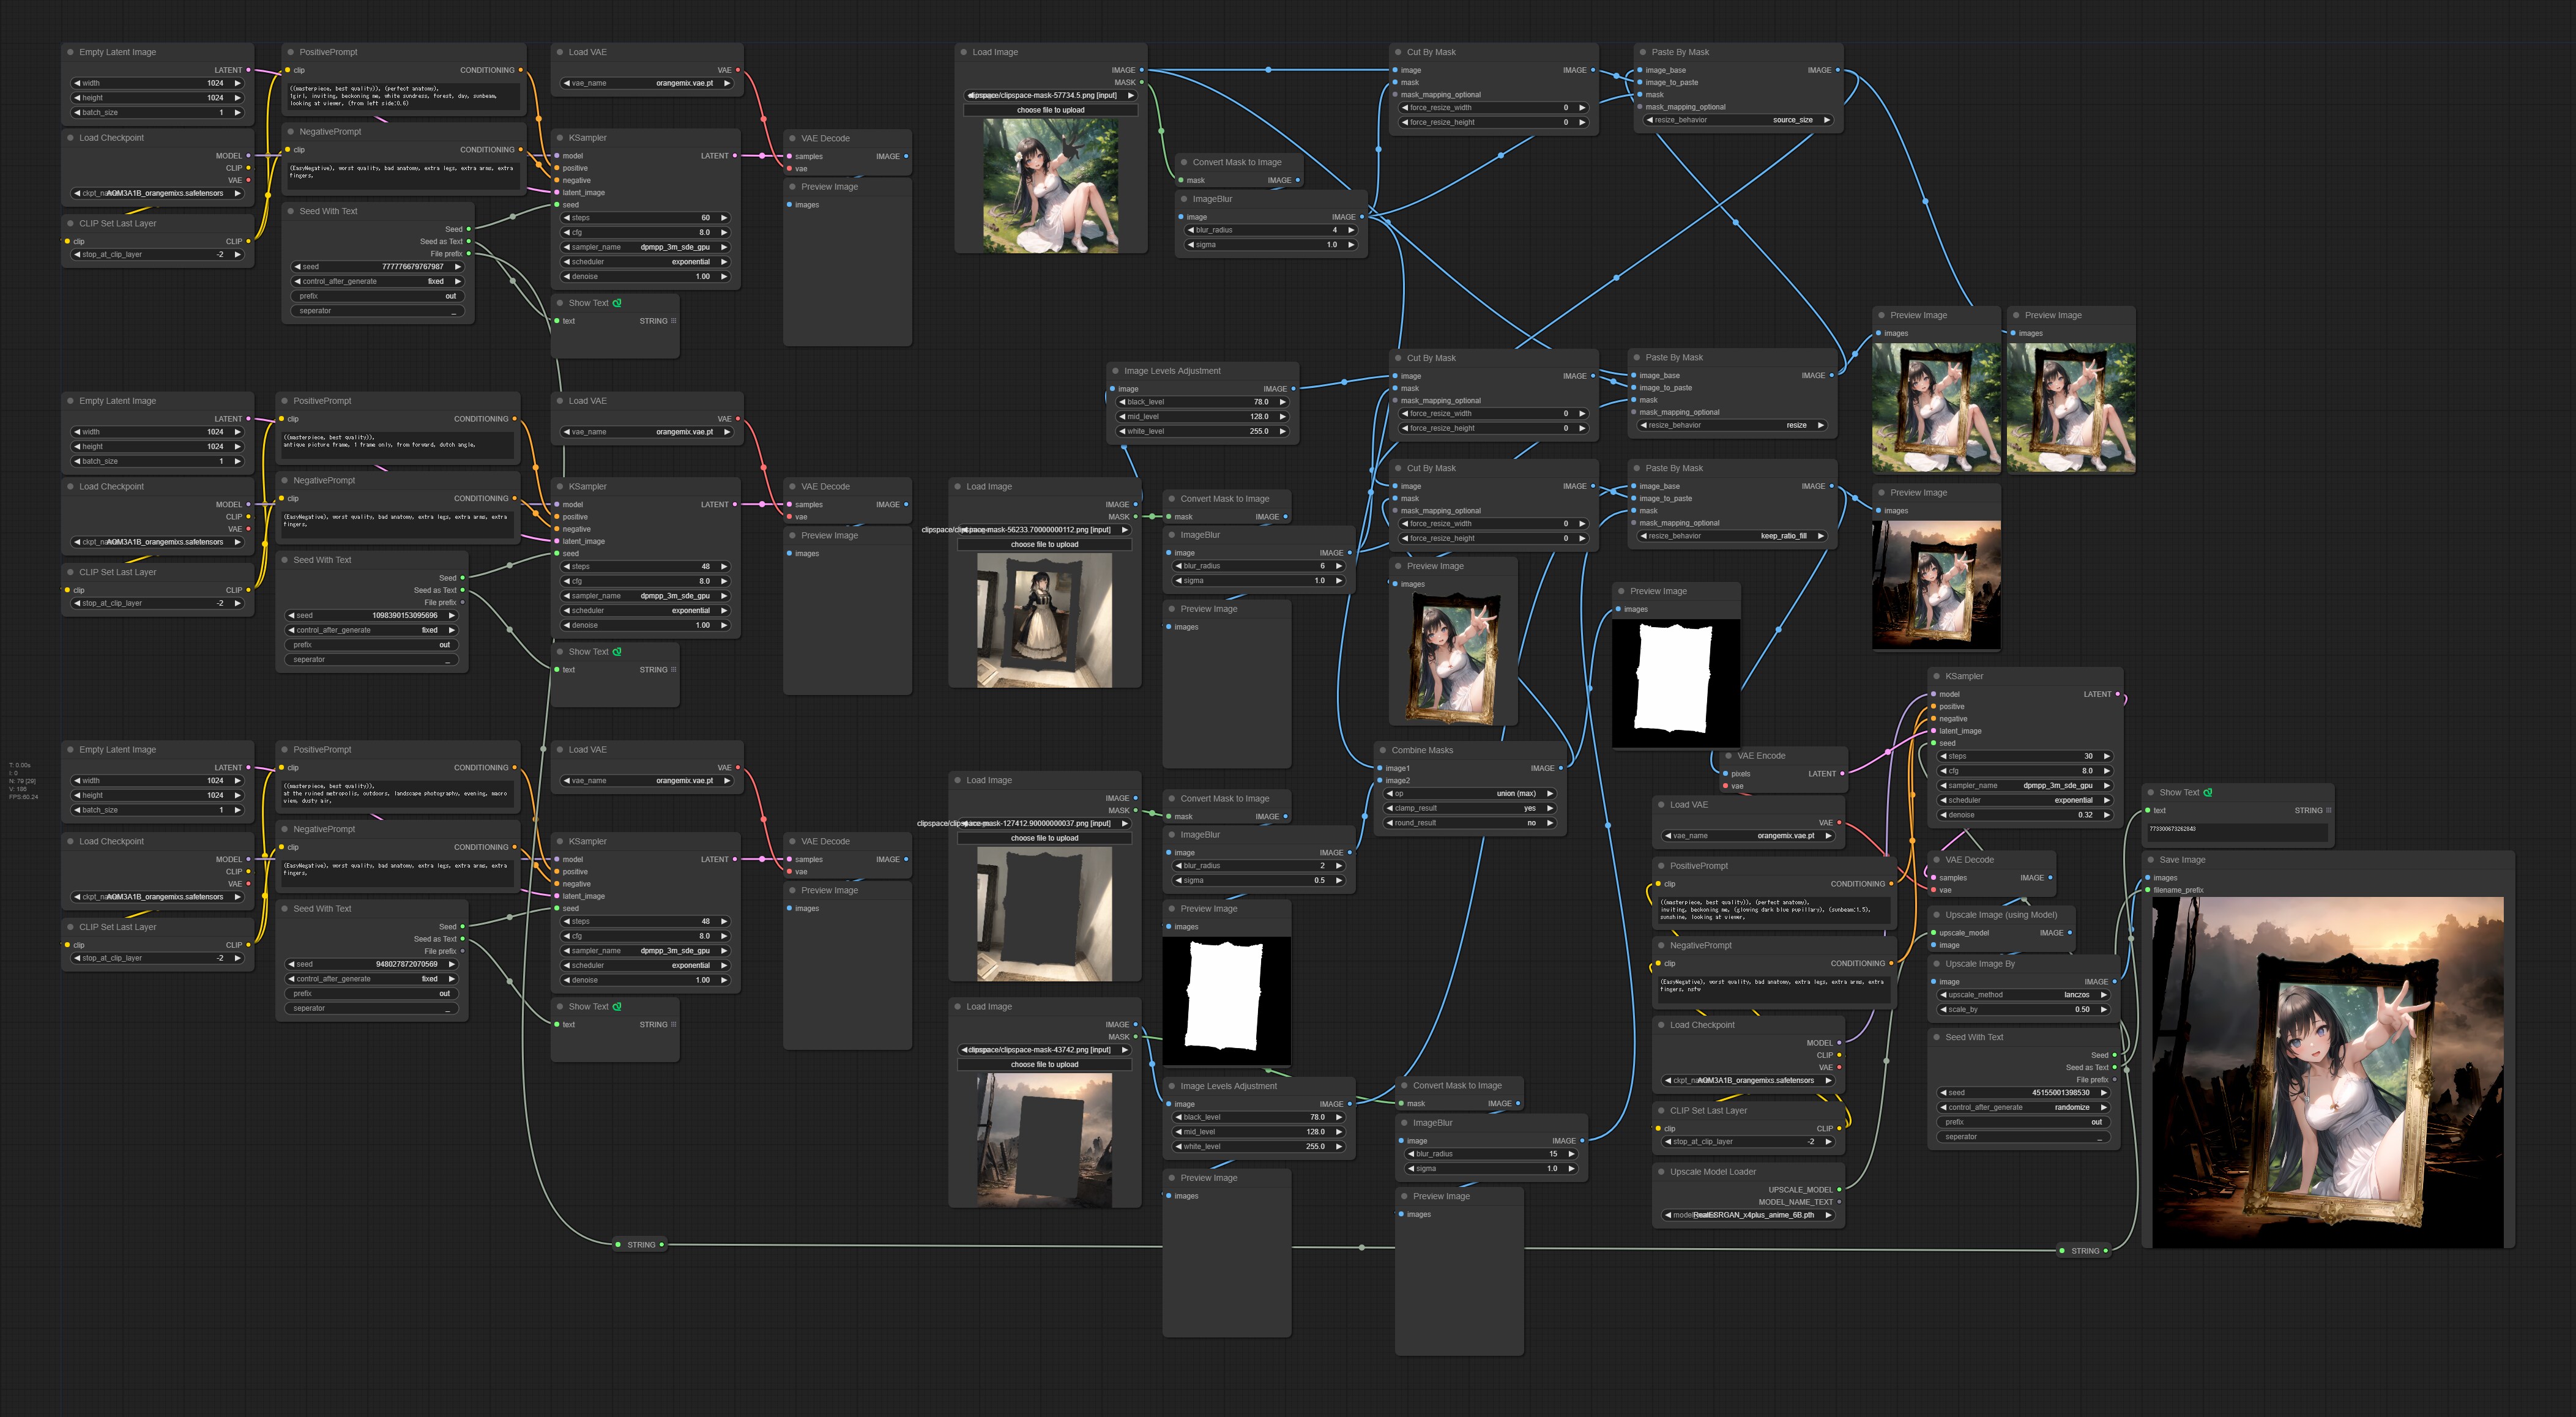Click the green icon on Show Text above Save Image

(2208, 792)
